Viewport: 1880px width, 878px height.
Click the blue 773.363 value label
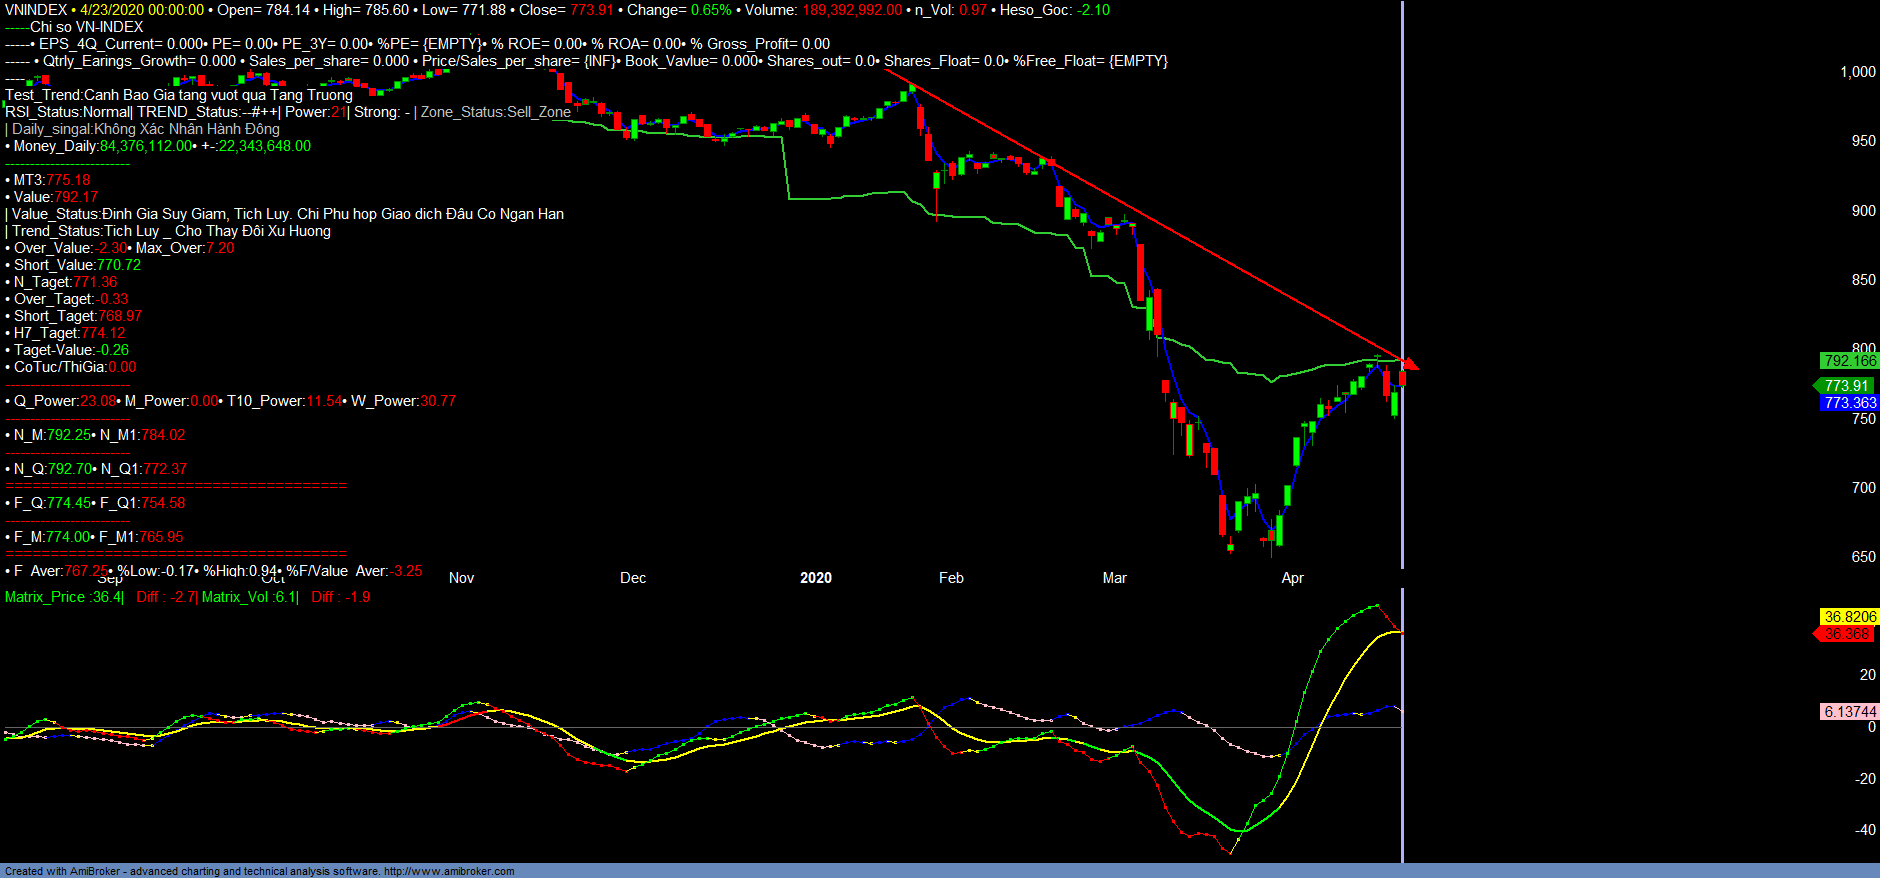pos(1849,403)
